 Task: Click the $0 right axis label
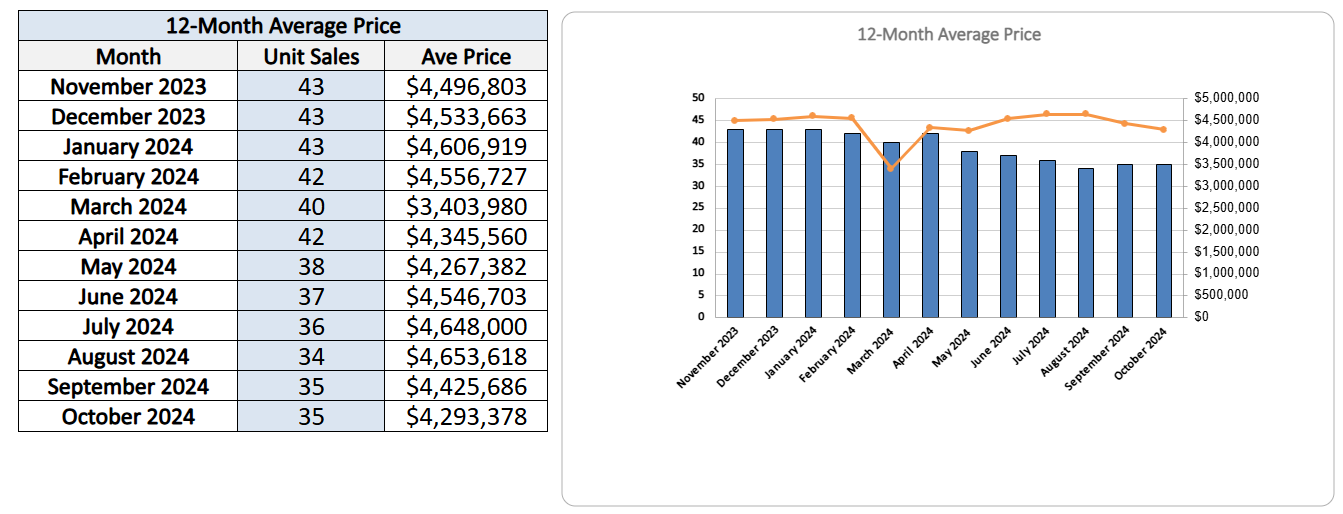point(1202,317)
